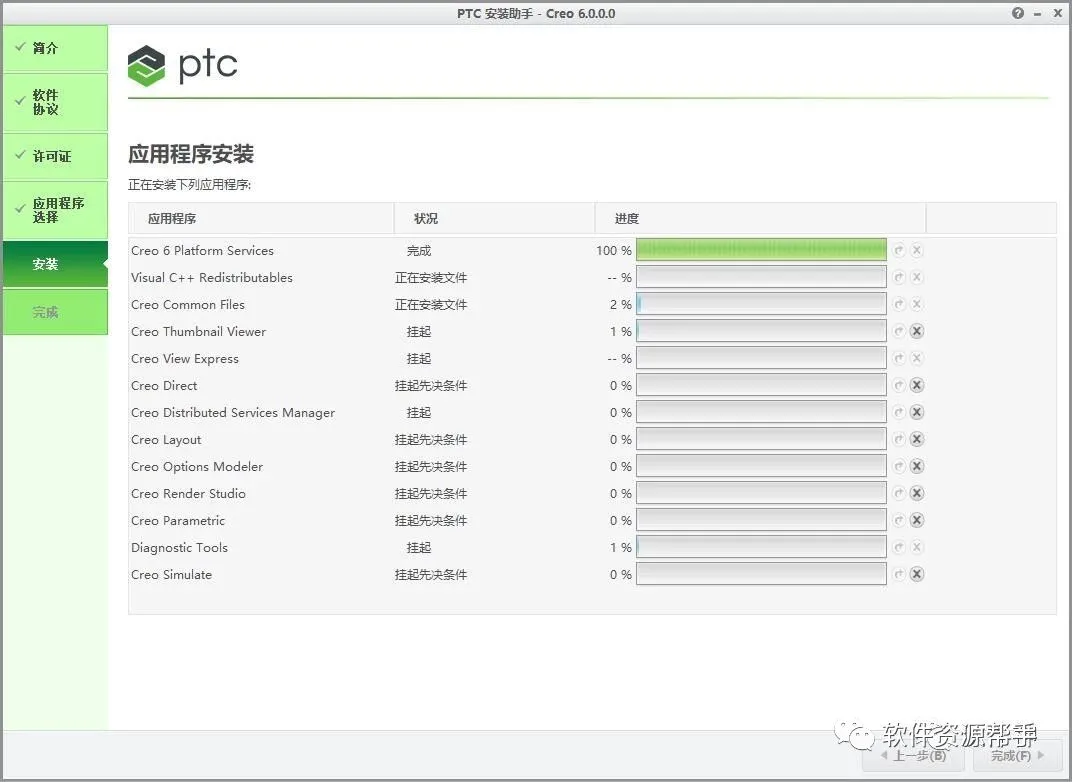Viewport: 1072px width, 782px height.
Task: Open the 软件协议 step in sidebar
Action: pos(55,102)
